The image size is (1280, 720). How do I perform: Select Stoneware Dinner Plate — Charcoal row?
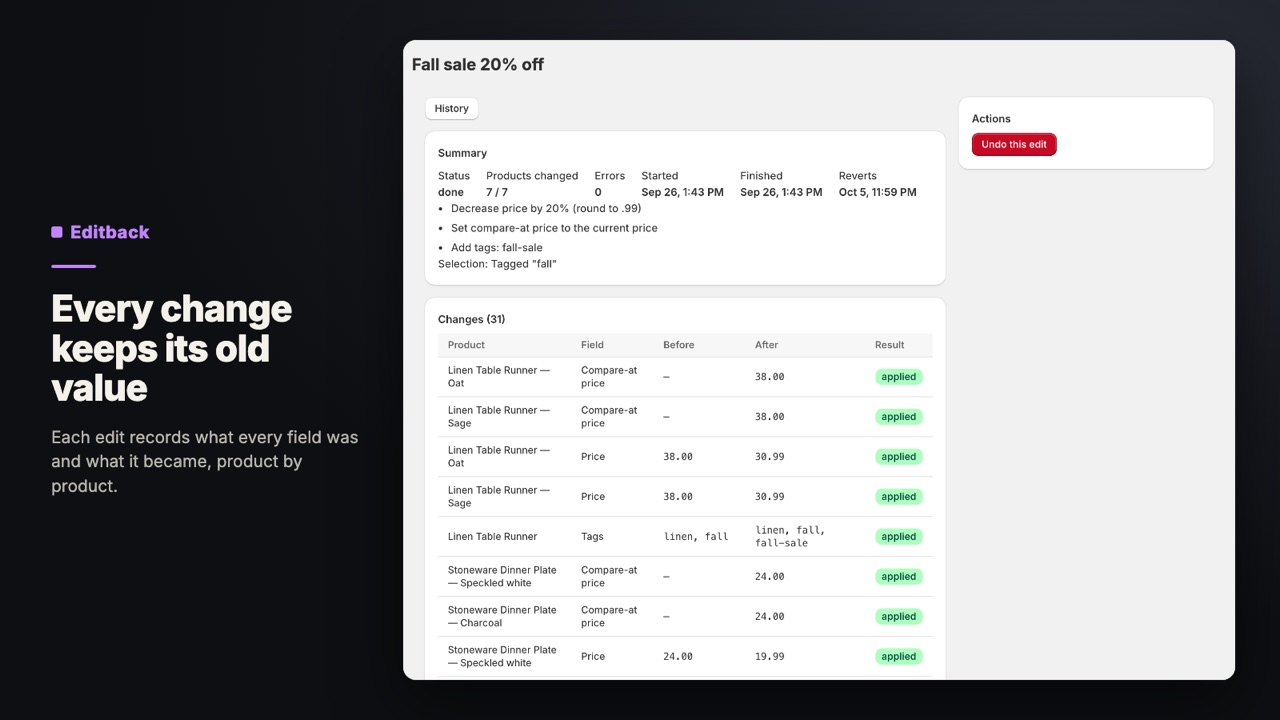tap(685, 617)
